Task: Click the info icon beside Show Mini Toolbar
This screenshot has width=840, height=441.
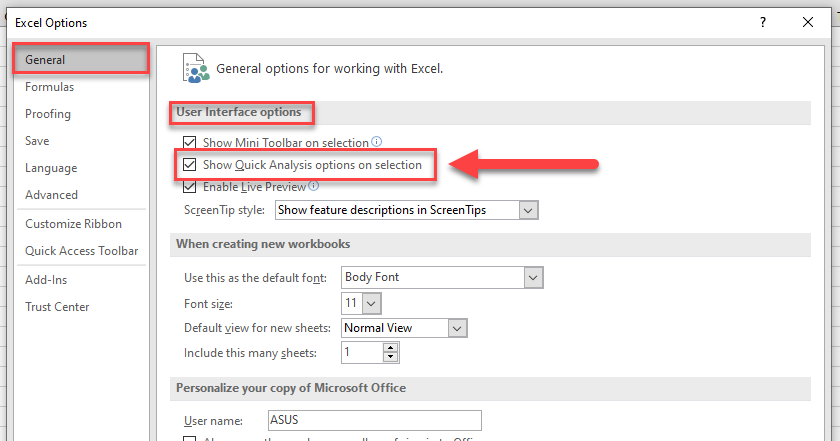Action: point(377,141)
